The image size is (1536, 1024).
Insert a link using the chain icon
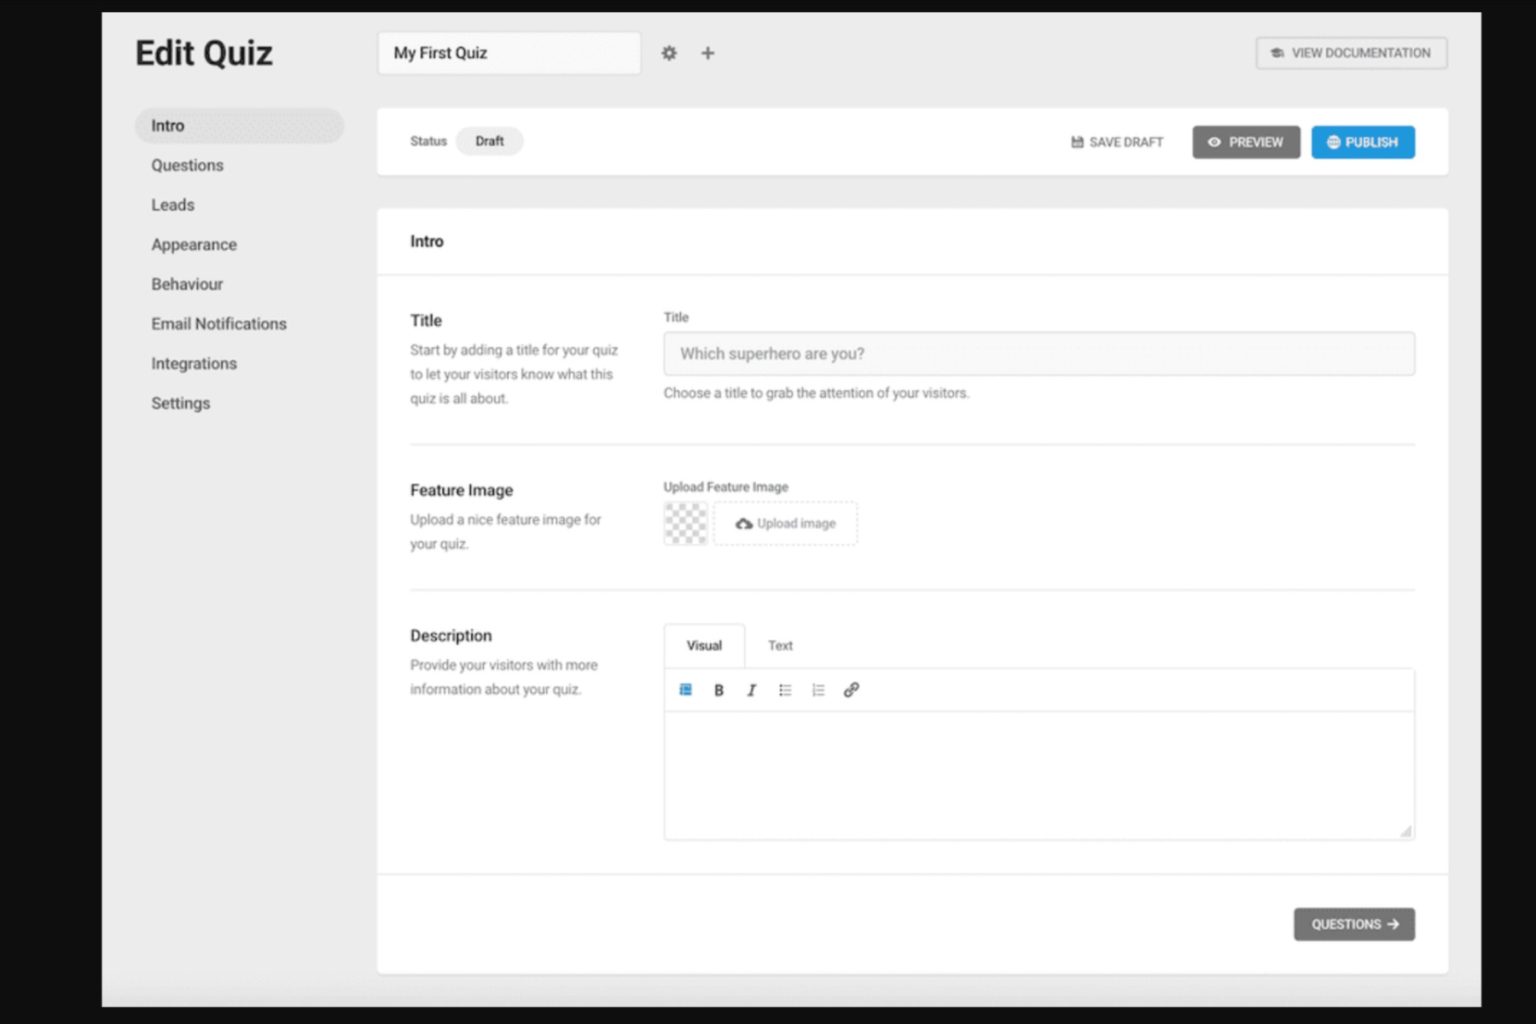[851, 690]
